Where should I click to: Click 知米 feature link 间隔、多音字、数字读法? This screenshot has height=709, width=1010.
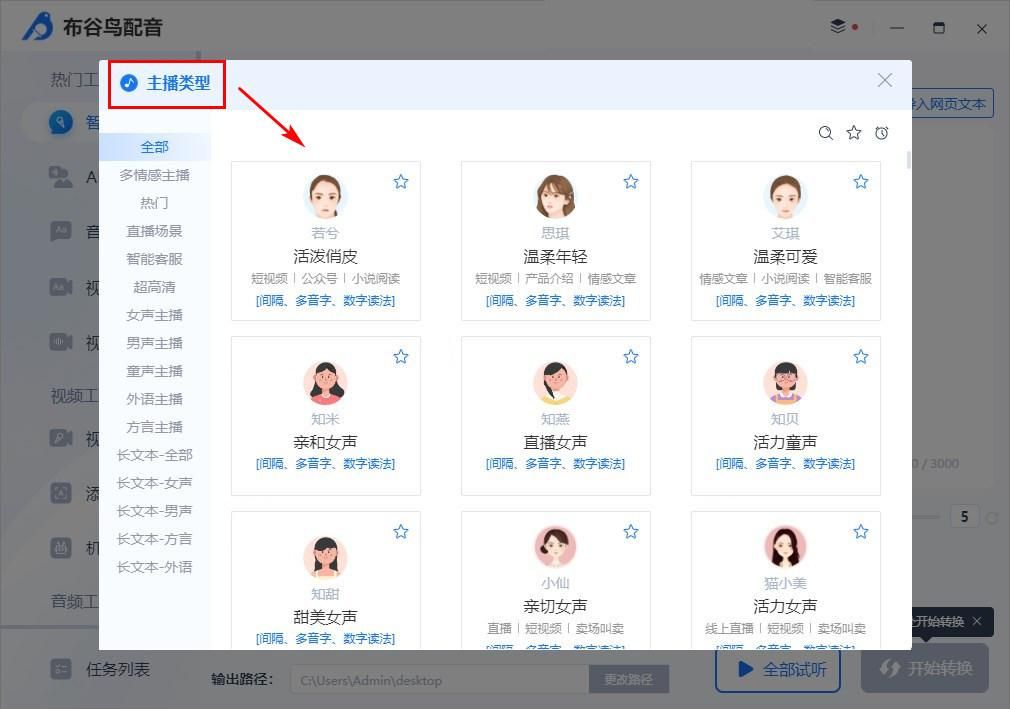coord(325,464)
